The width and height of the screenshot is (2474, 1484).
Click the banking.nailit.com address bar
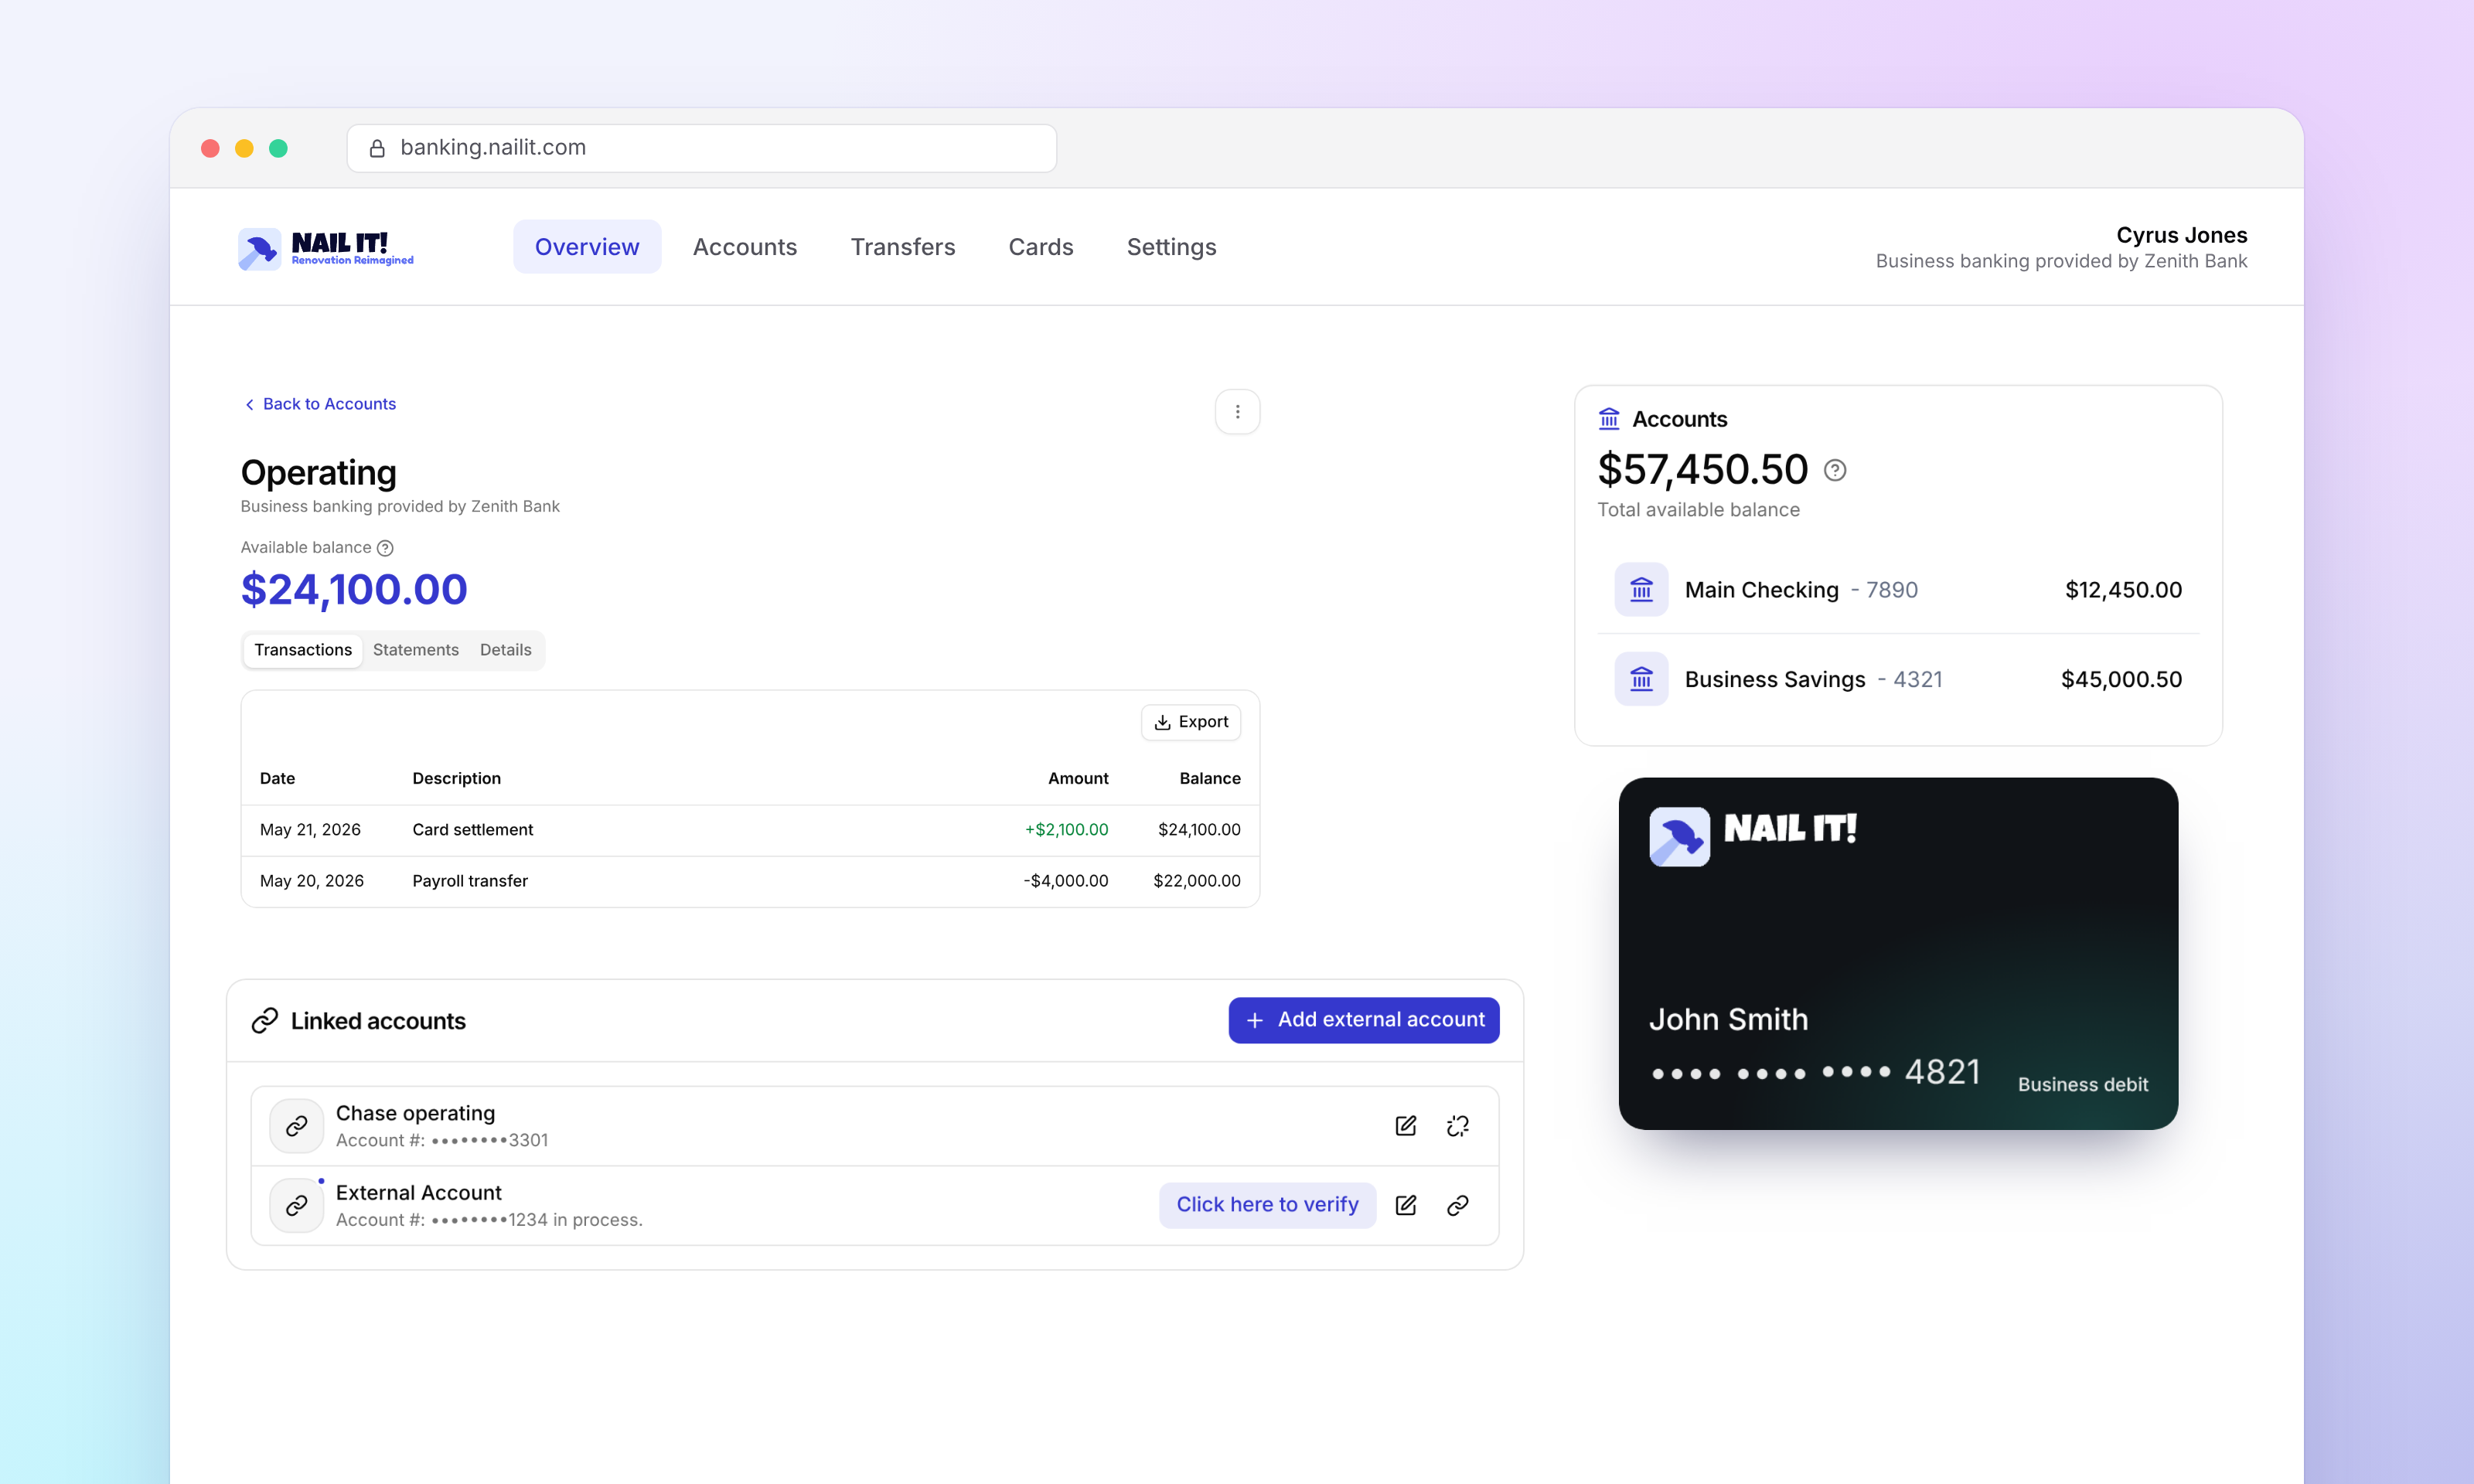tap(701, 148)
